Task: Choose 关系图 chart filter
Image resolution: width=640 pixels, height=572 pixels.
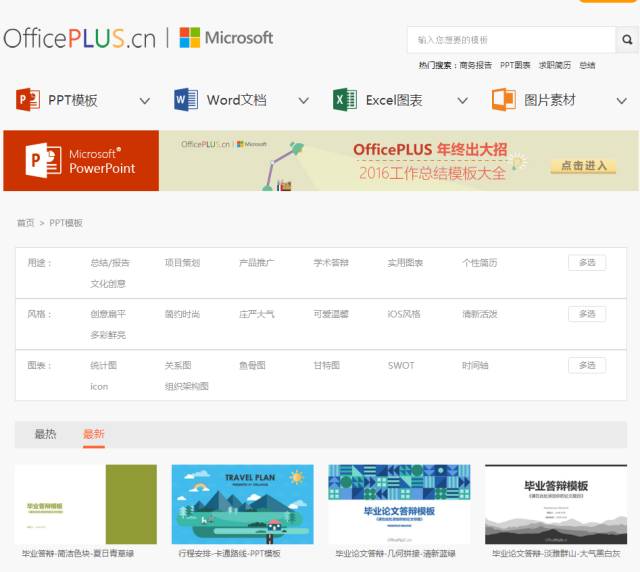Action: coord(178,365)
